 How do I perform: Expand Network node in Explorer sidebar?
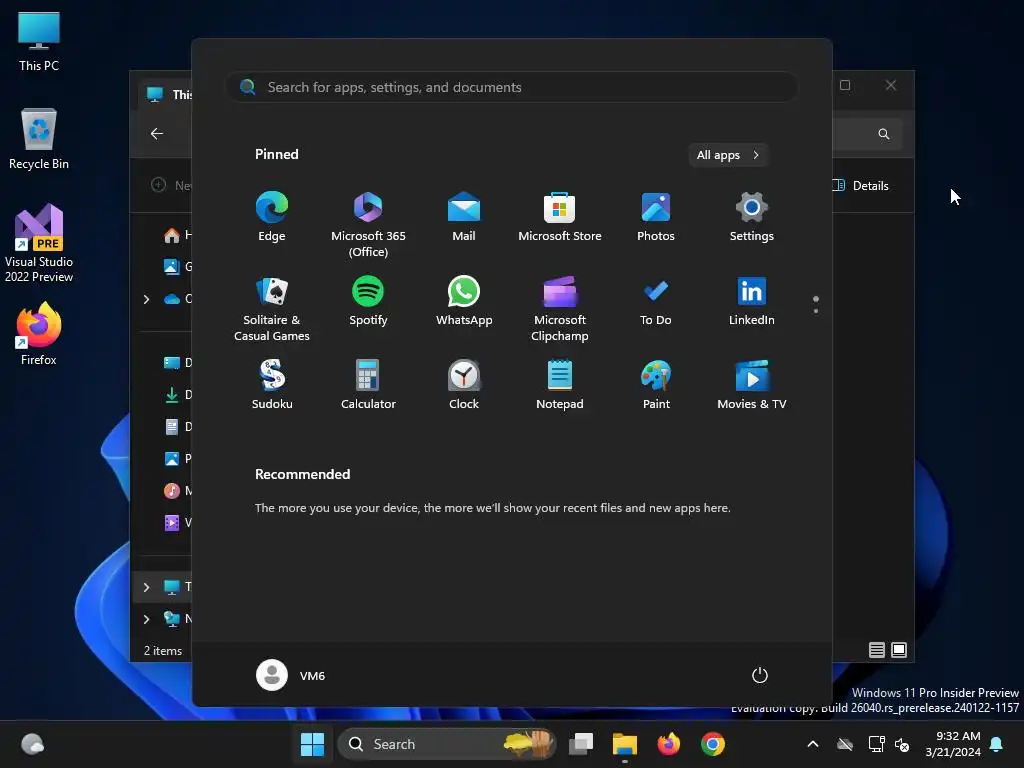[x=146, y=619]
